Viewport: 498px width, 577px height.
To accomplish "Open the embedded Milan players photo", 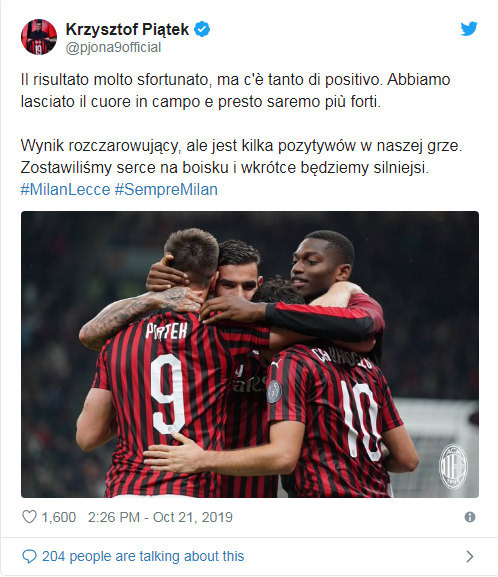I will tap(250, 354).
